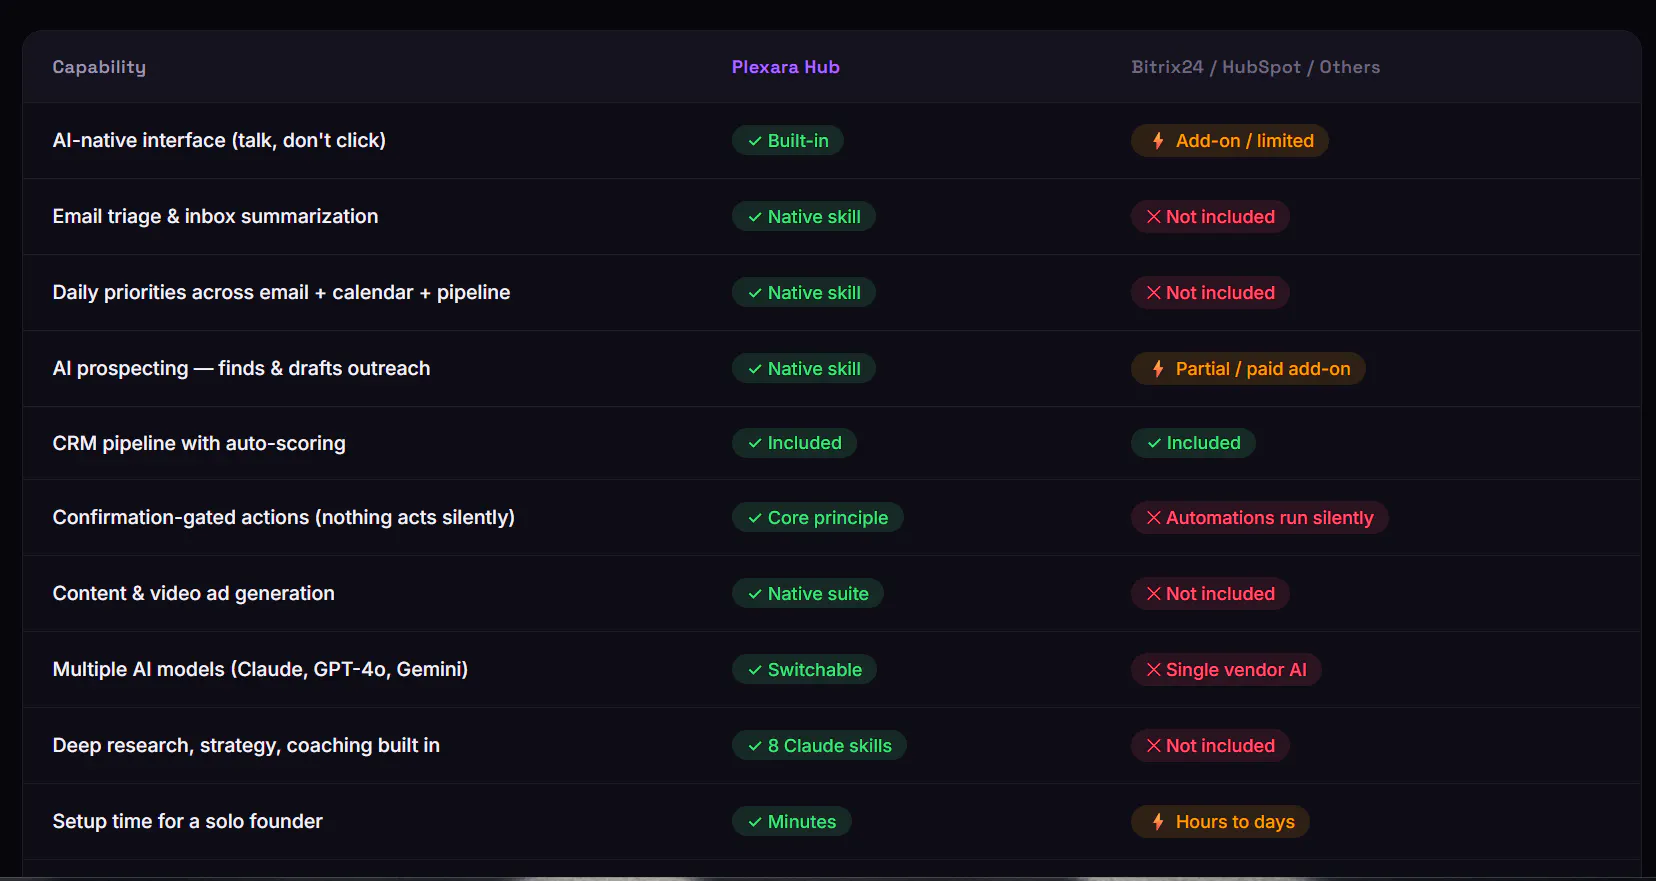Select "Daily priorities across email + calendar + pipeline" label
Viewport: 1656px width, 881px height.
tap(282, 293)
